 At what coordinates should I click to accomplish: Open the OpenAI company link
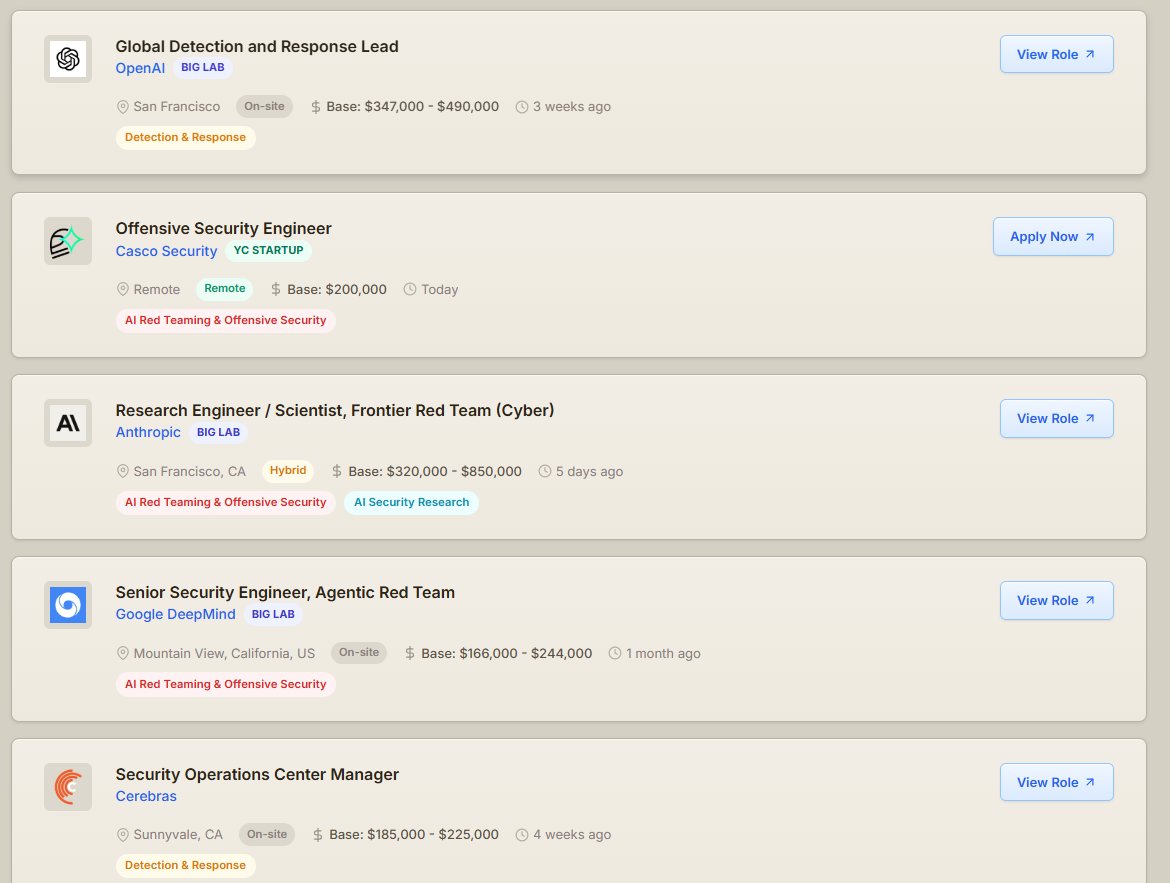pyautogui.click(x=140, y=68)
